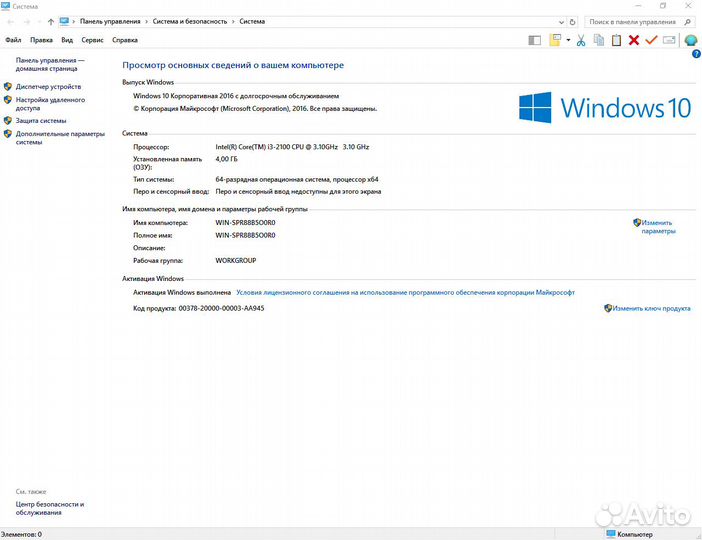This screenshot has width=702, height=540.
Task: Go back with the Back arrow
Action: [11, 21]
